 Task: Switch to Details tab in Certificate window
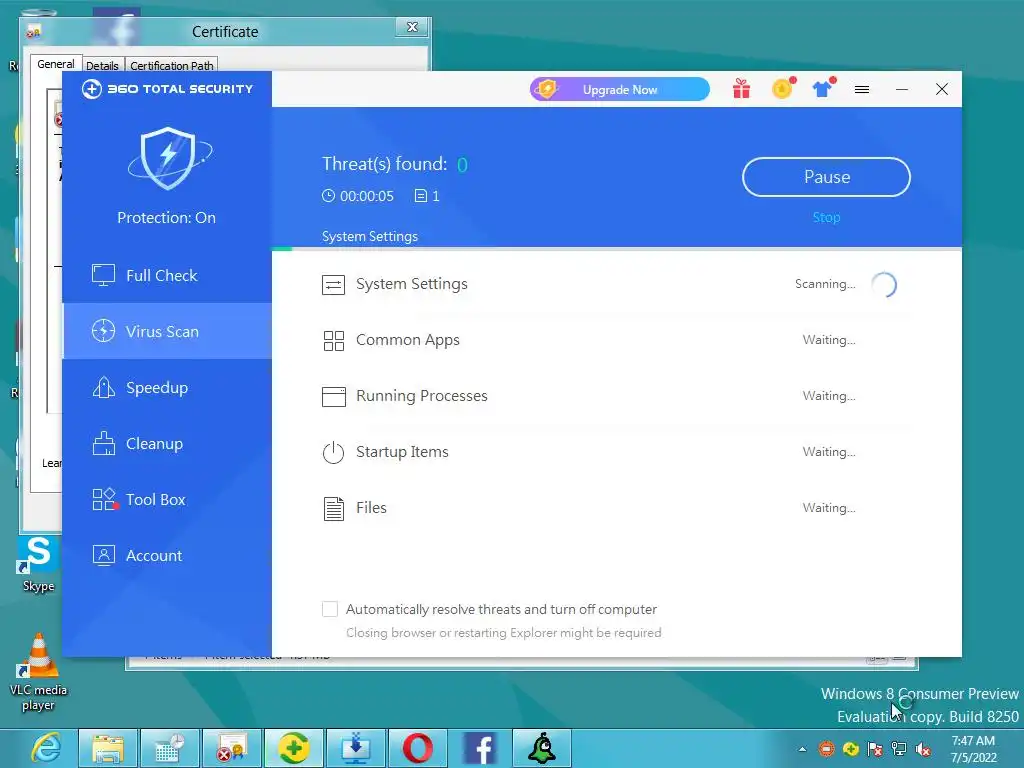pos(103,65)
